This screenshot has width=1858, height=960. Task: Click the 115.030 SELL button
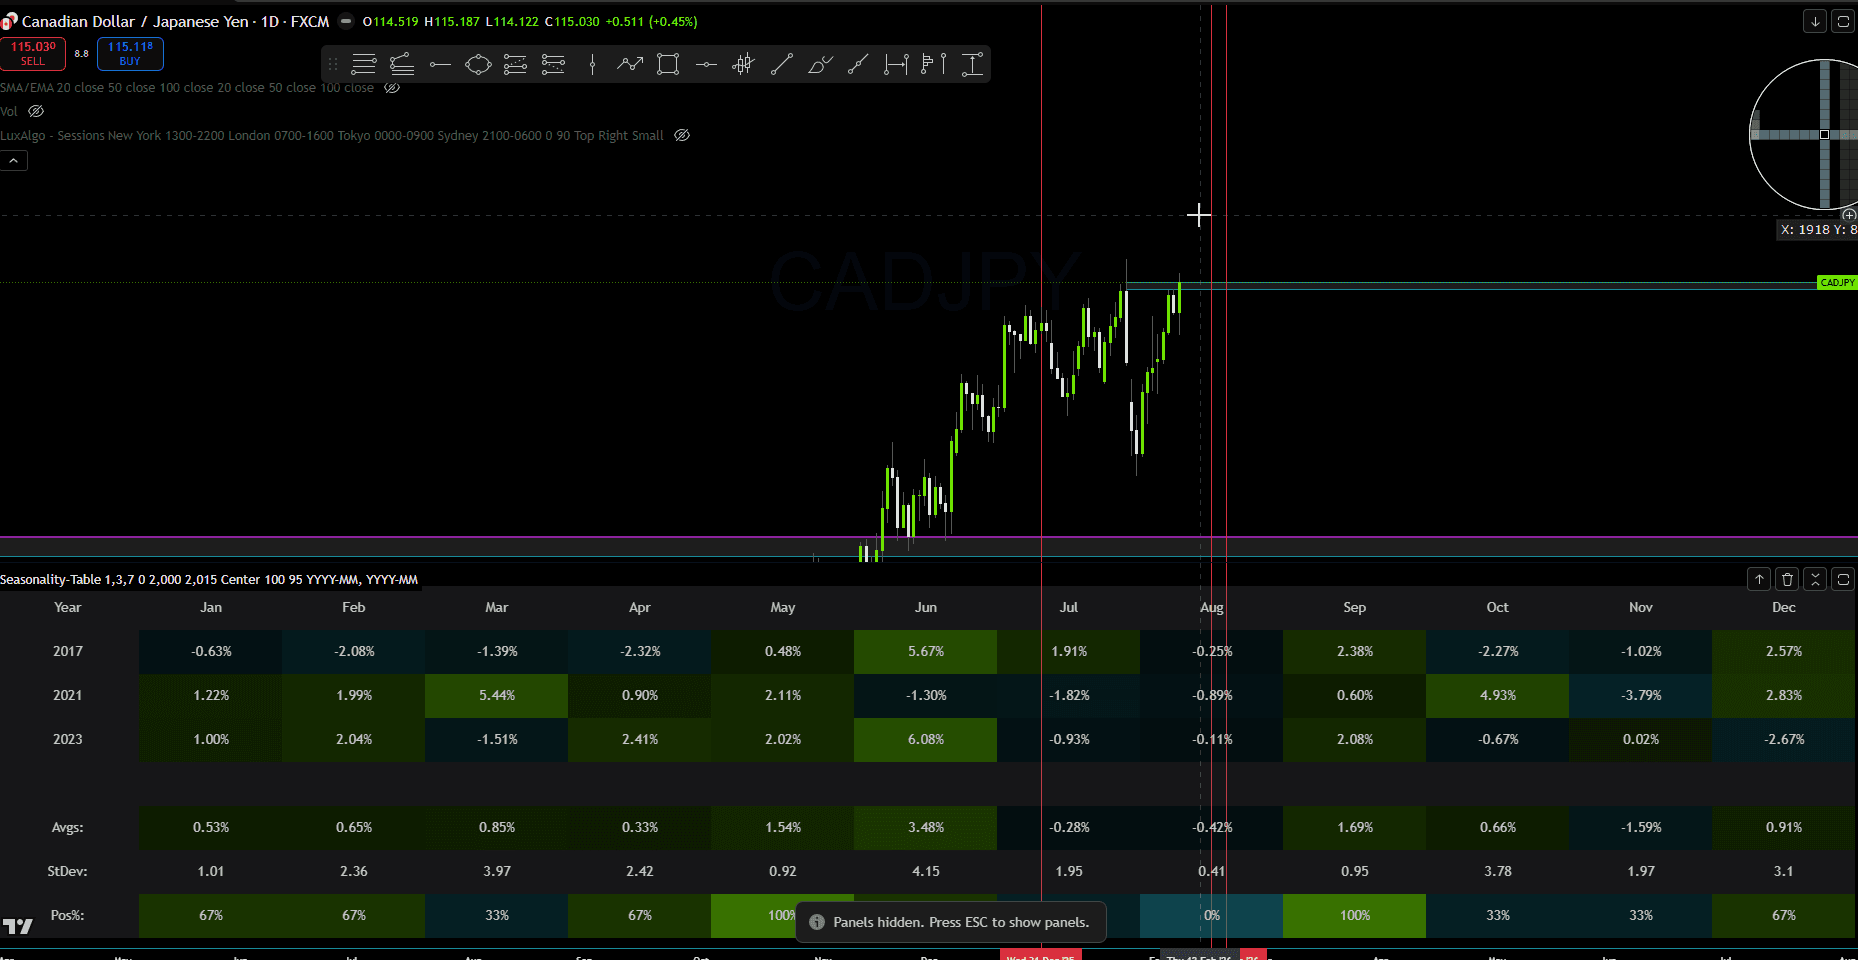33,54
